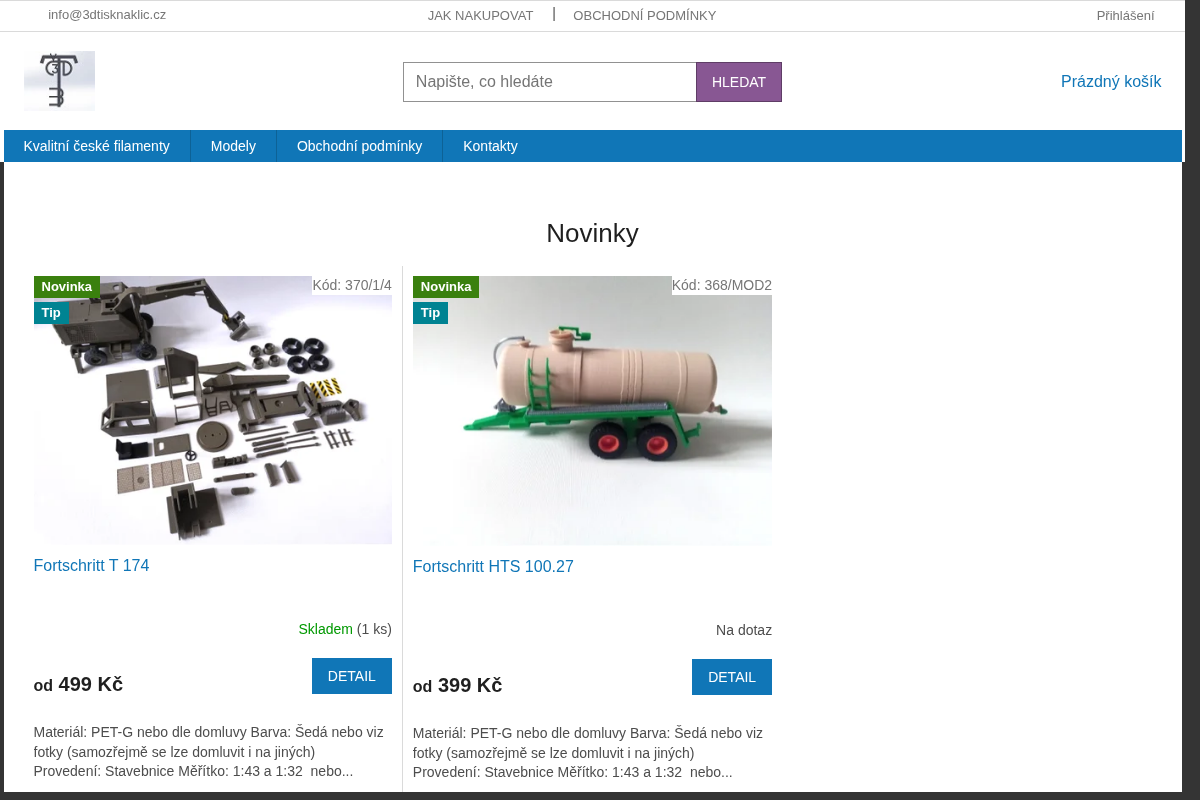Click DETAIL button for Fortschritt T 174
The width and height of the screenshot is (1200, 800).
click(x=352, y=676)
